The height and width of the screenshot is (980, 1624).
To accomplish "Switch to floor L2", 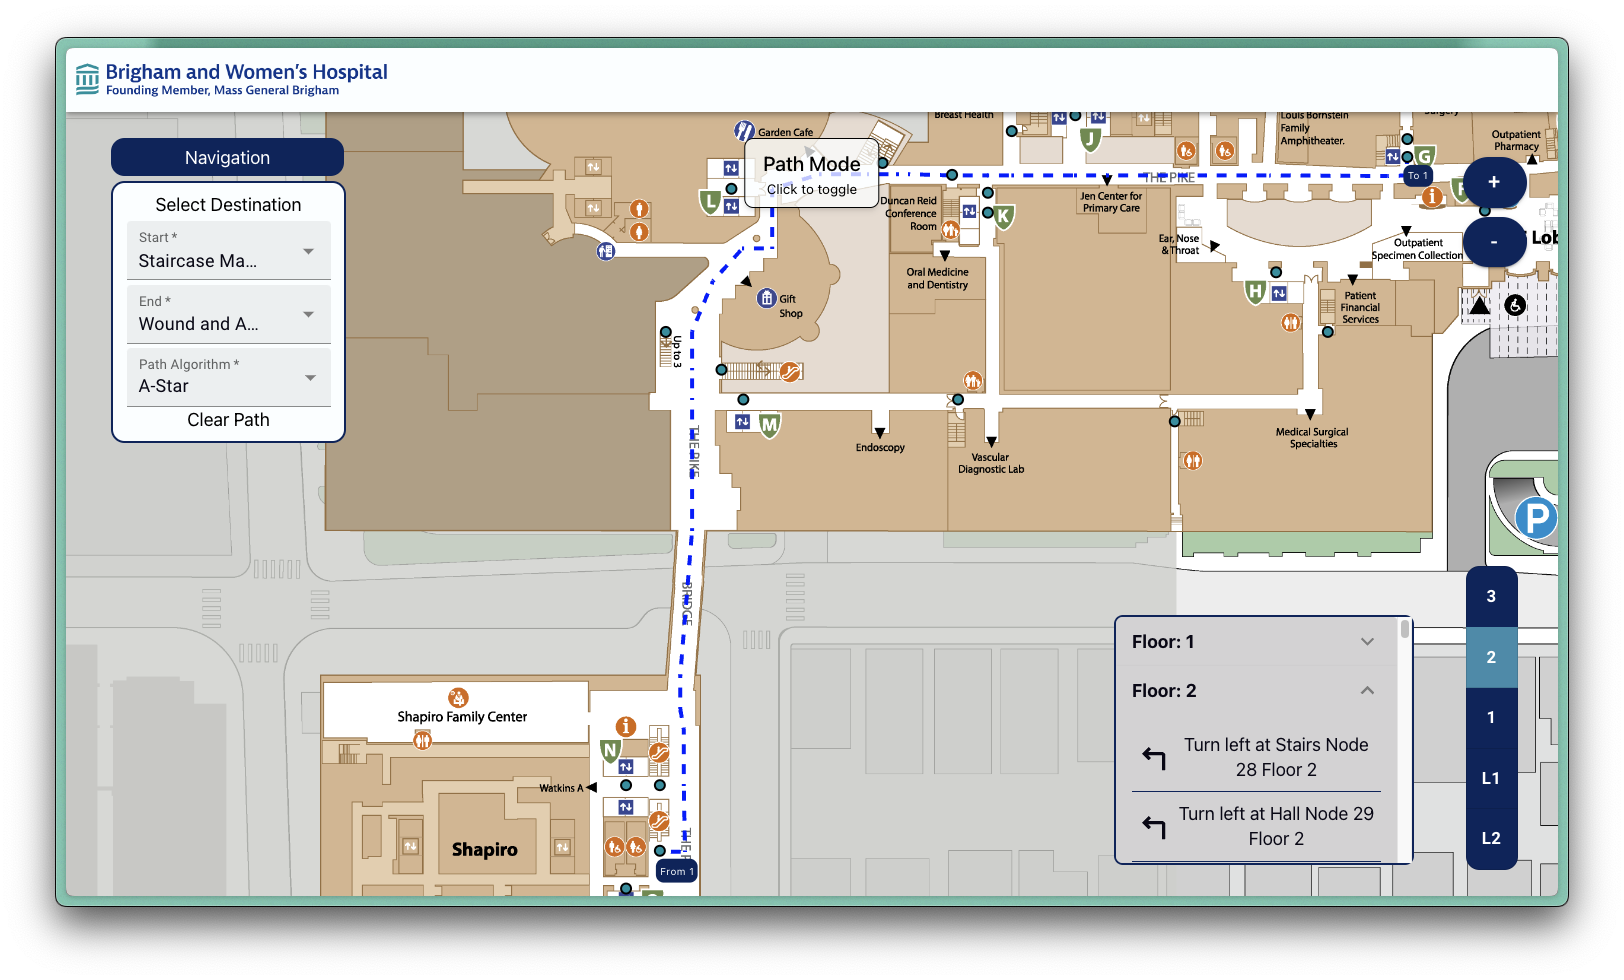I will coord(1491,838).
